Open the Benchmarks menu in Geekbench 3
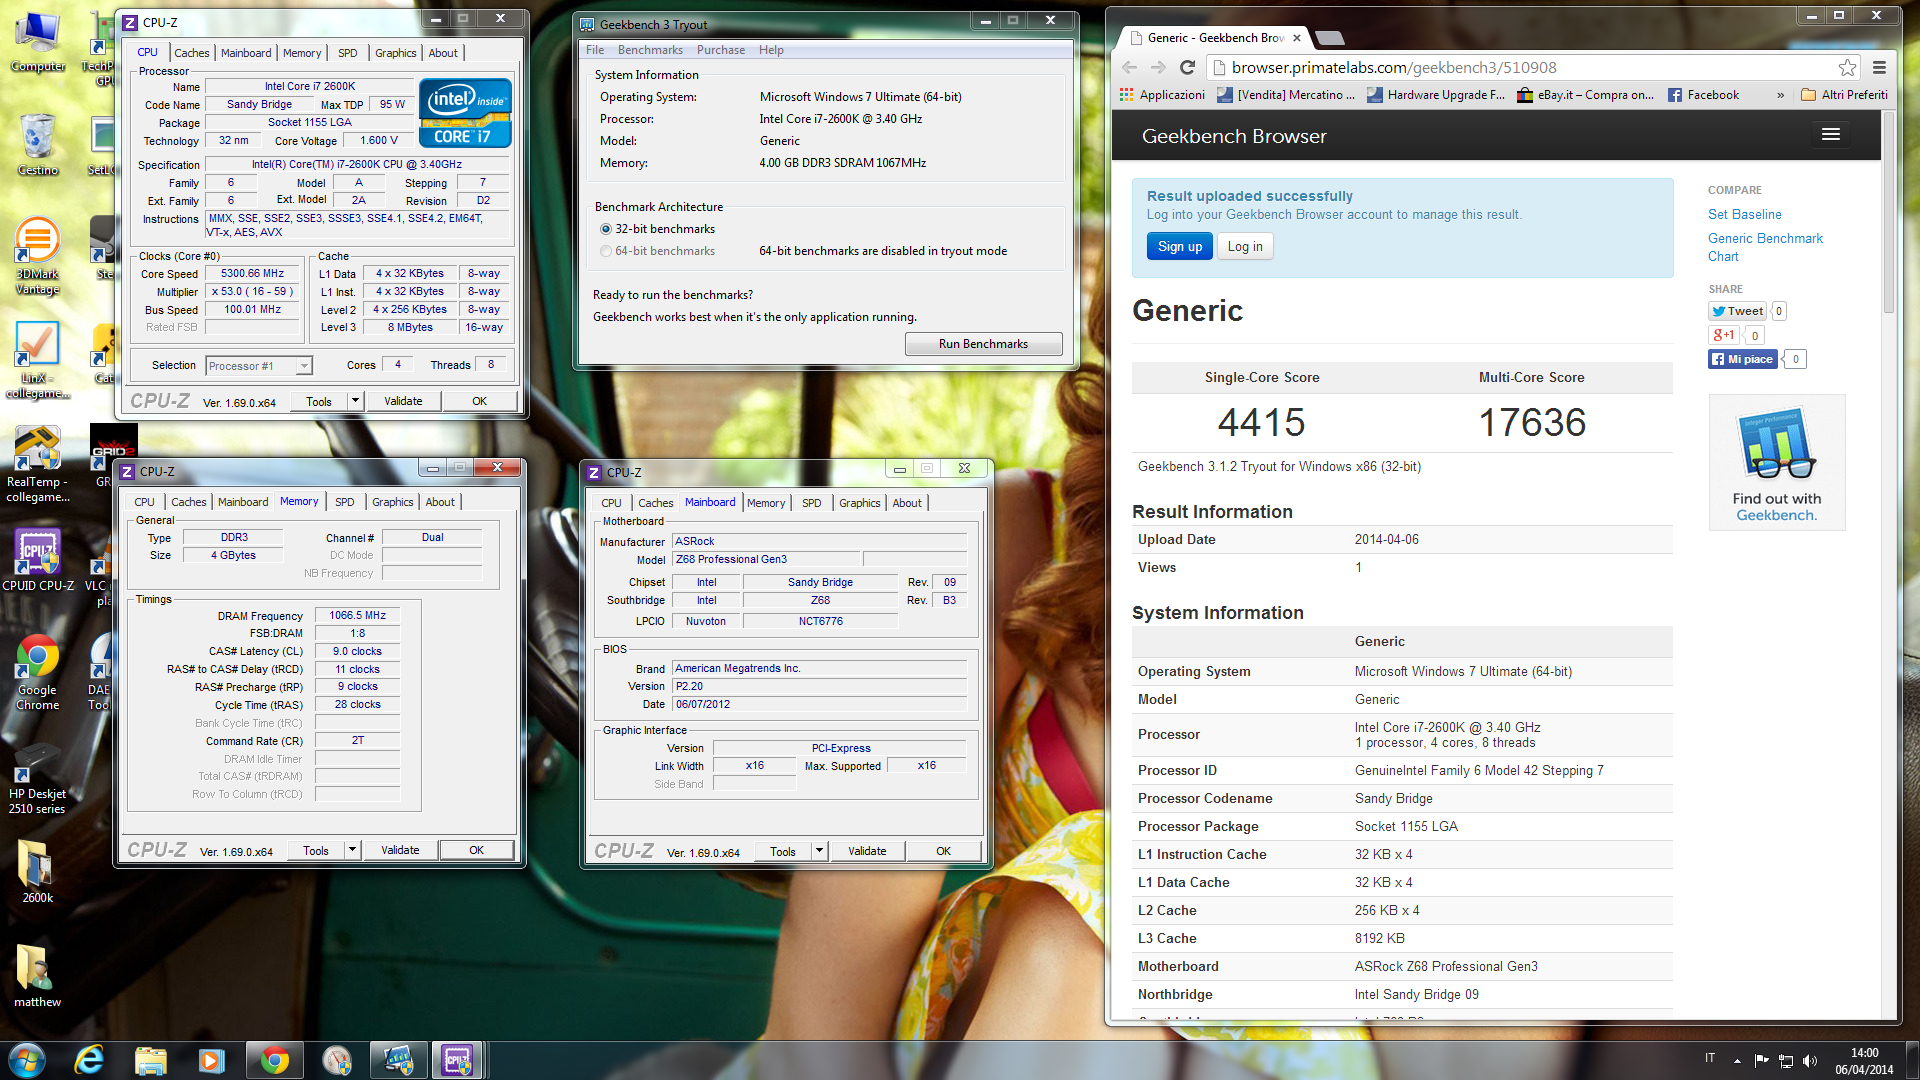Screen dimensions: 1920x1080 pos(650,50)
